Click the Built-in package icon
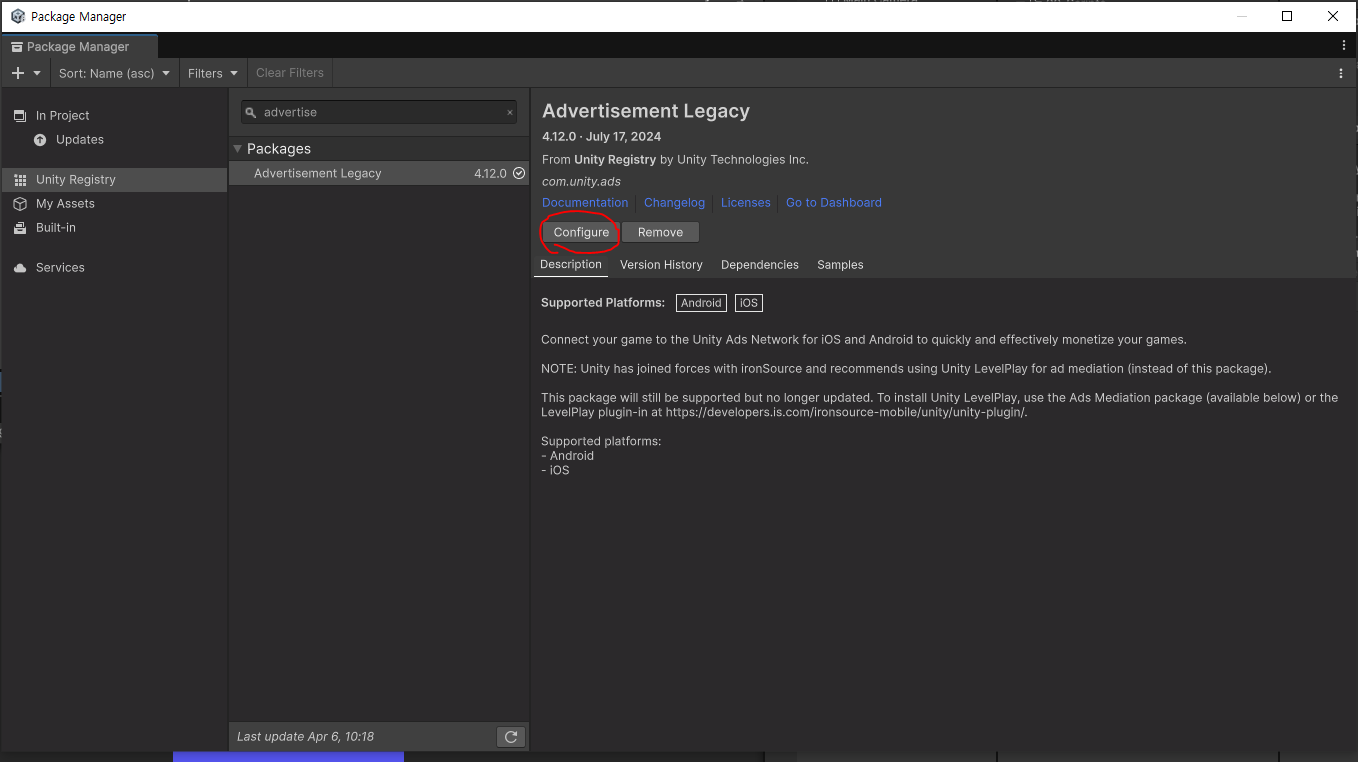The width and height of the screenshot is (1358, 762). click(x=19, y=228)
